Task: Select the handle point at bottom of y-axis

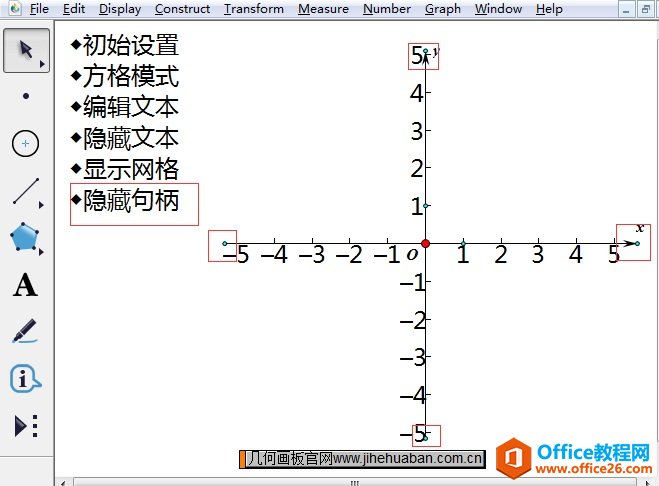Action: pos(425,438)
